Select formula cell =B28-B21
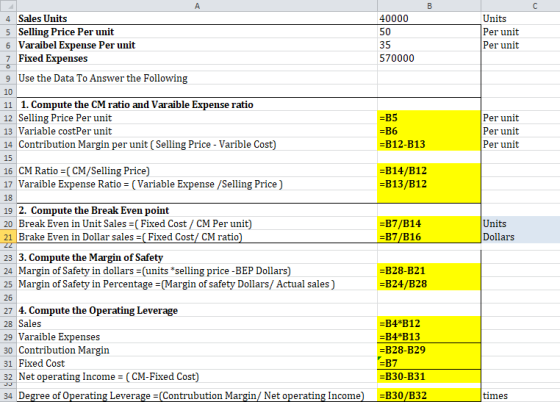 429,271
